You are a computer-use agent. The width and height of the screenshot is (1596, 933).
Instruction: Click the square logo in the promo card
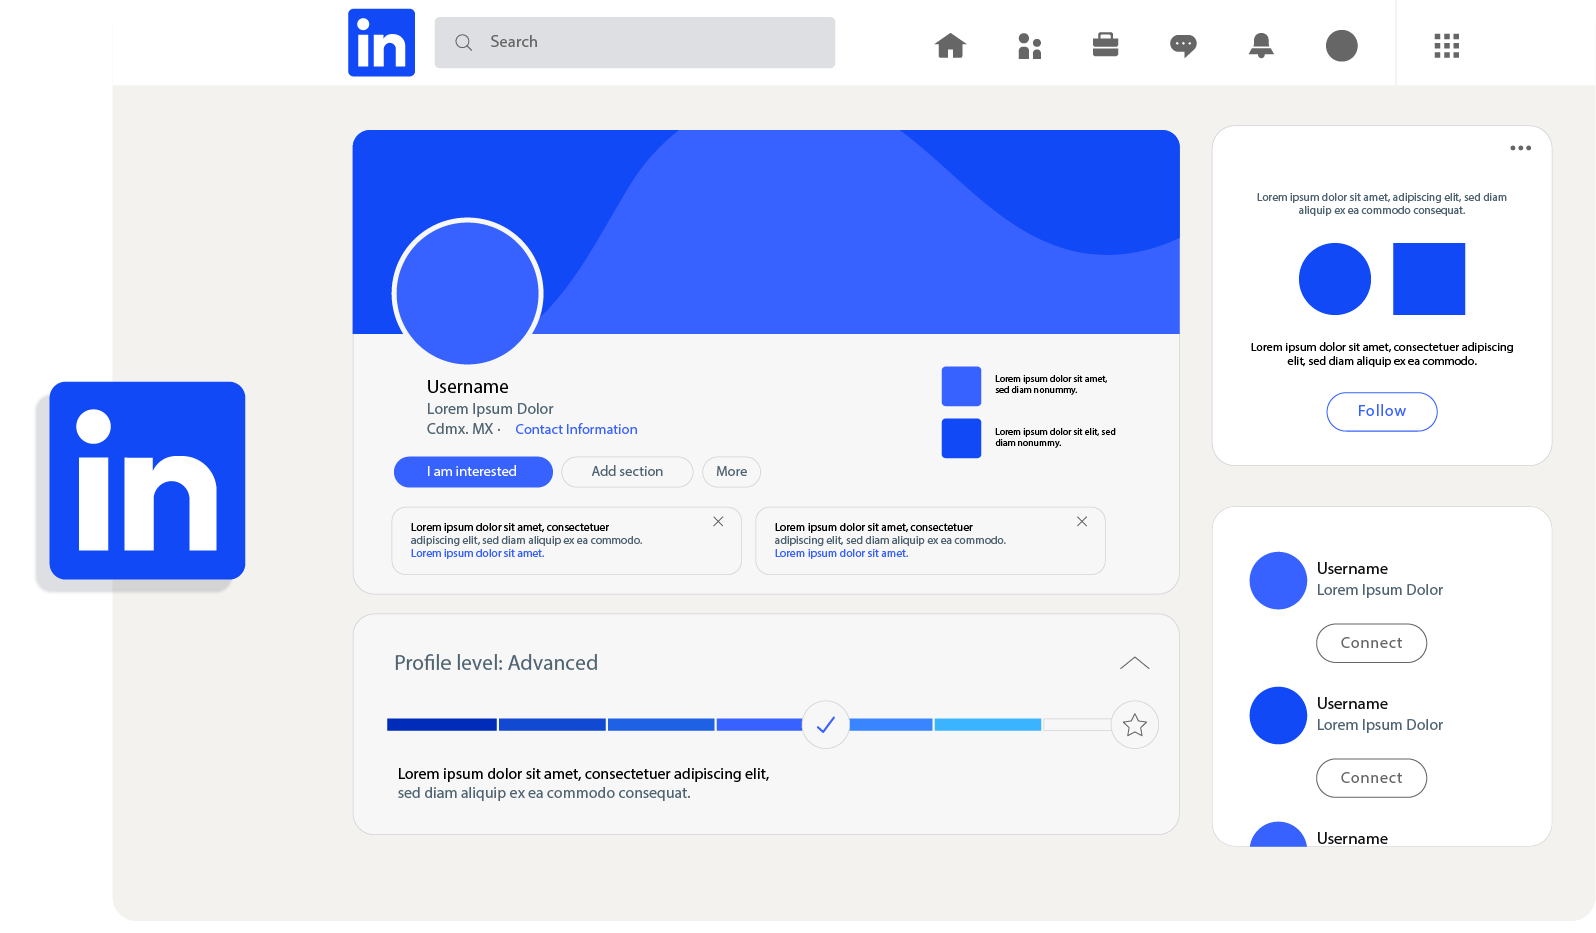point(1429,279)
